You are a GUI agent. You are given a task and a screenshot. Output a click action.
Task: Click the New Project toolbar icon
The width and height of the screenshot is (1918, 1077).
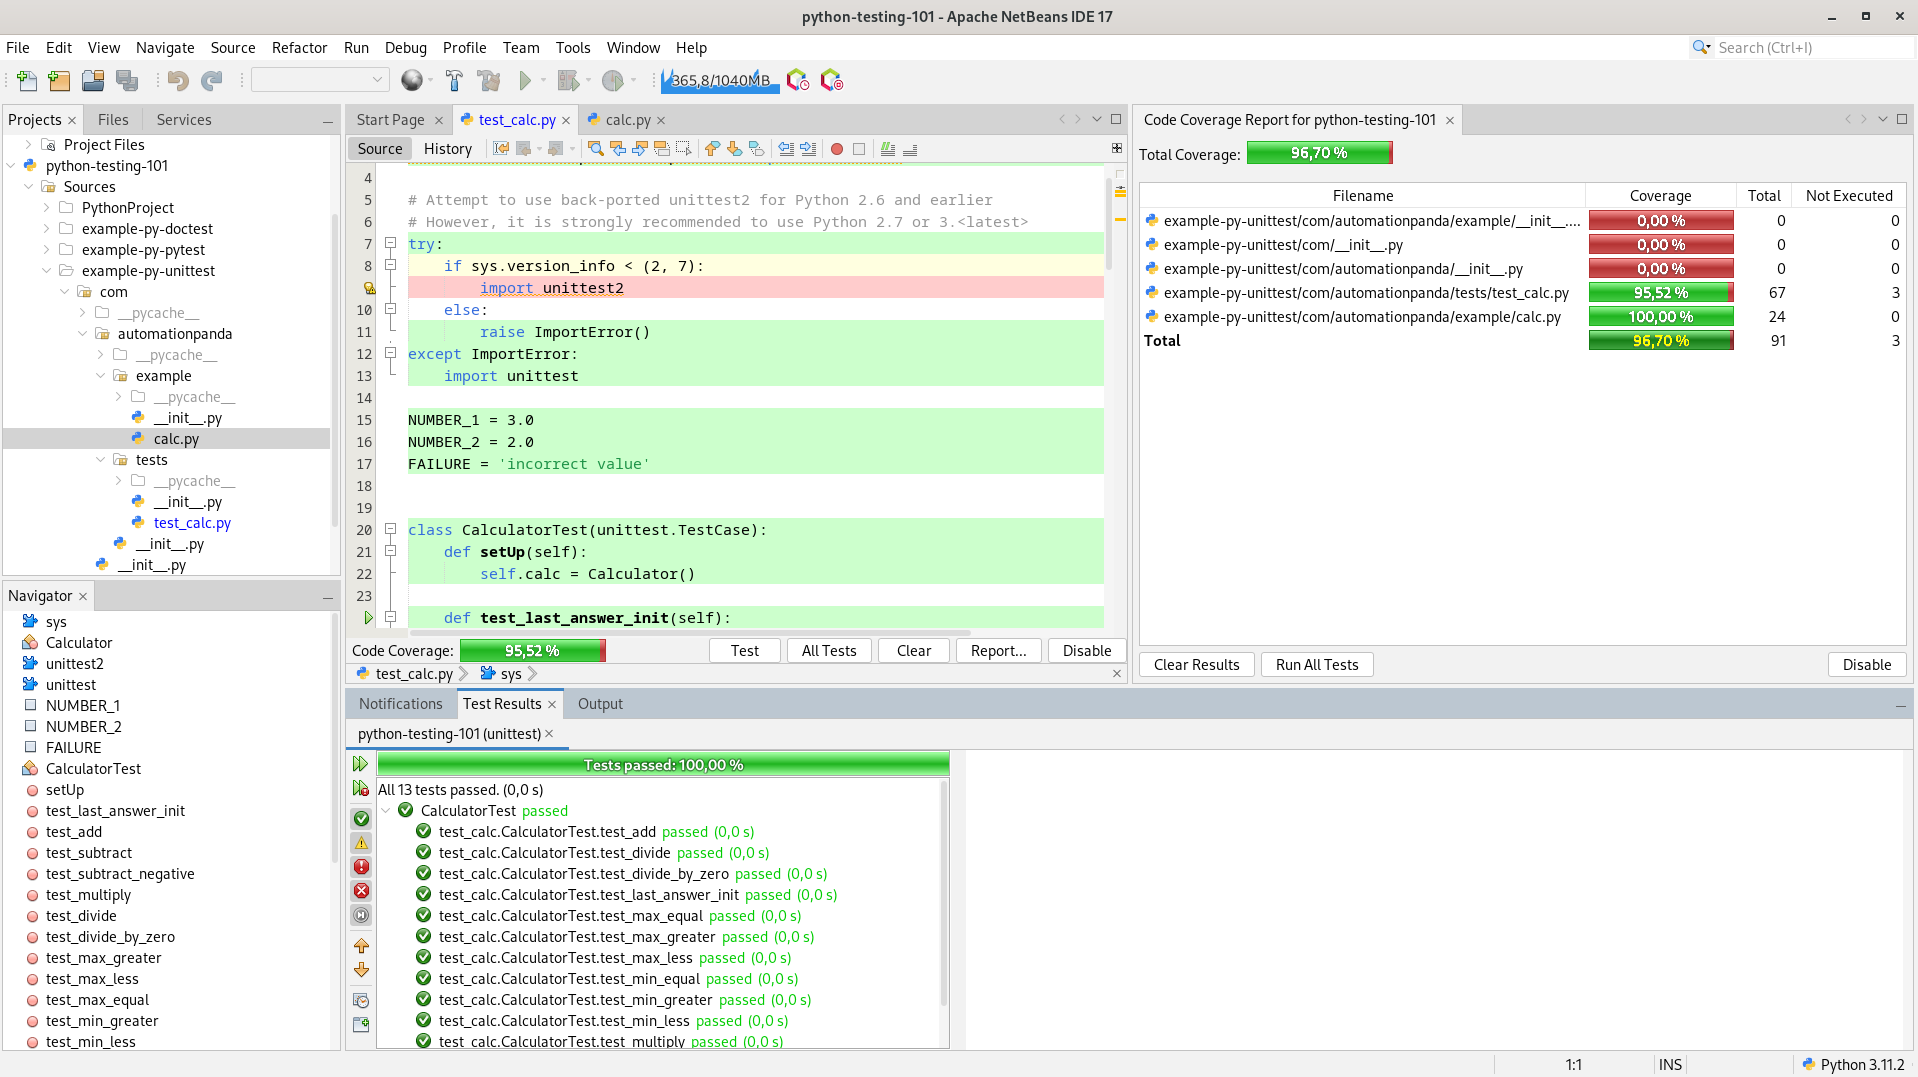tap(60, 81)
